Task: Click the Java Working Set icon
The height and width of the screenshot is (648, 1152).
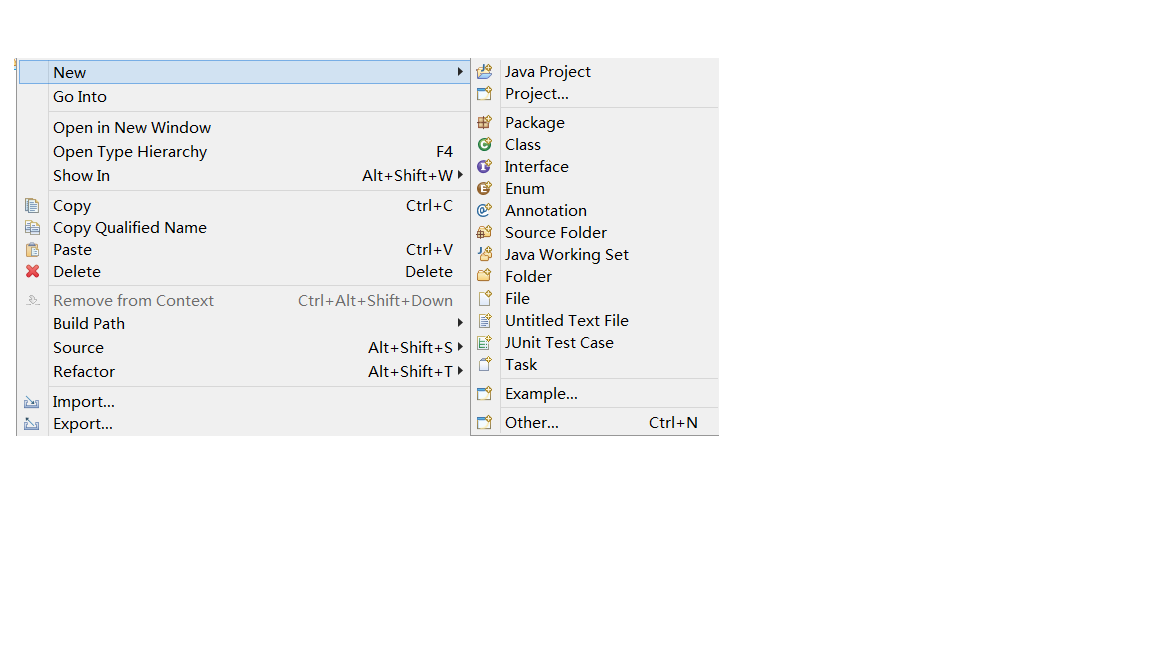Action: click(484, 254)
